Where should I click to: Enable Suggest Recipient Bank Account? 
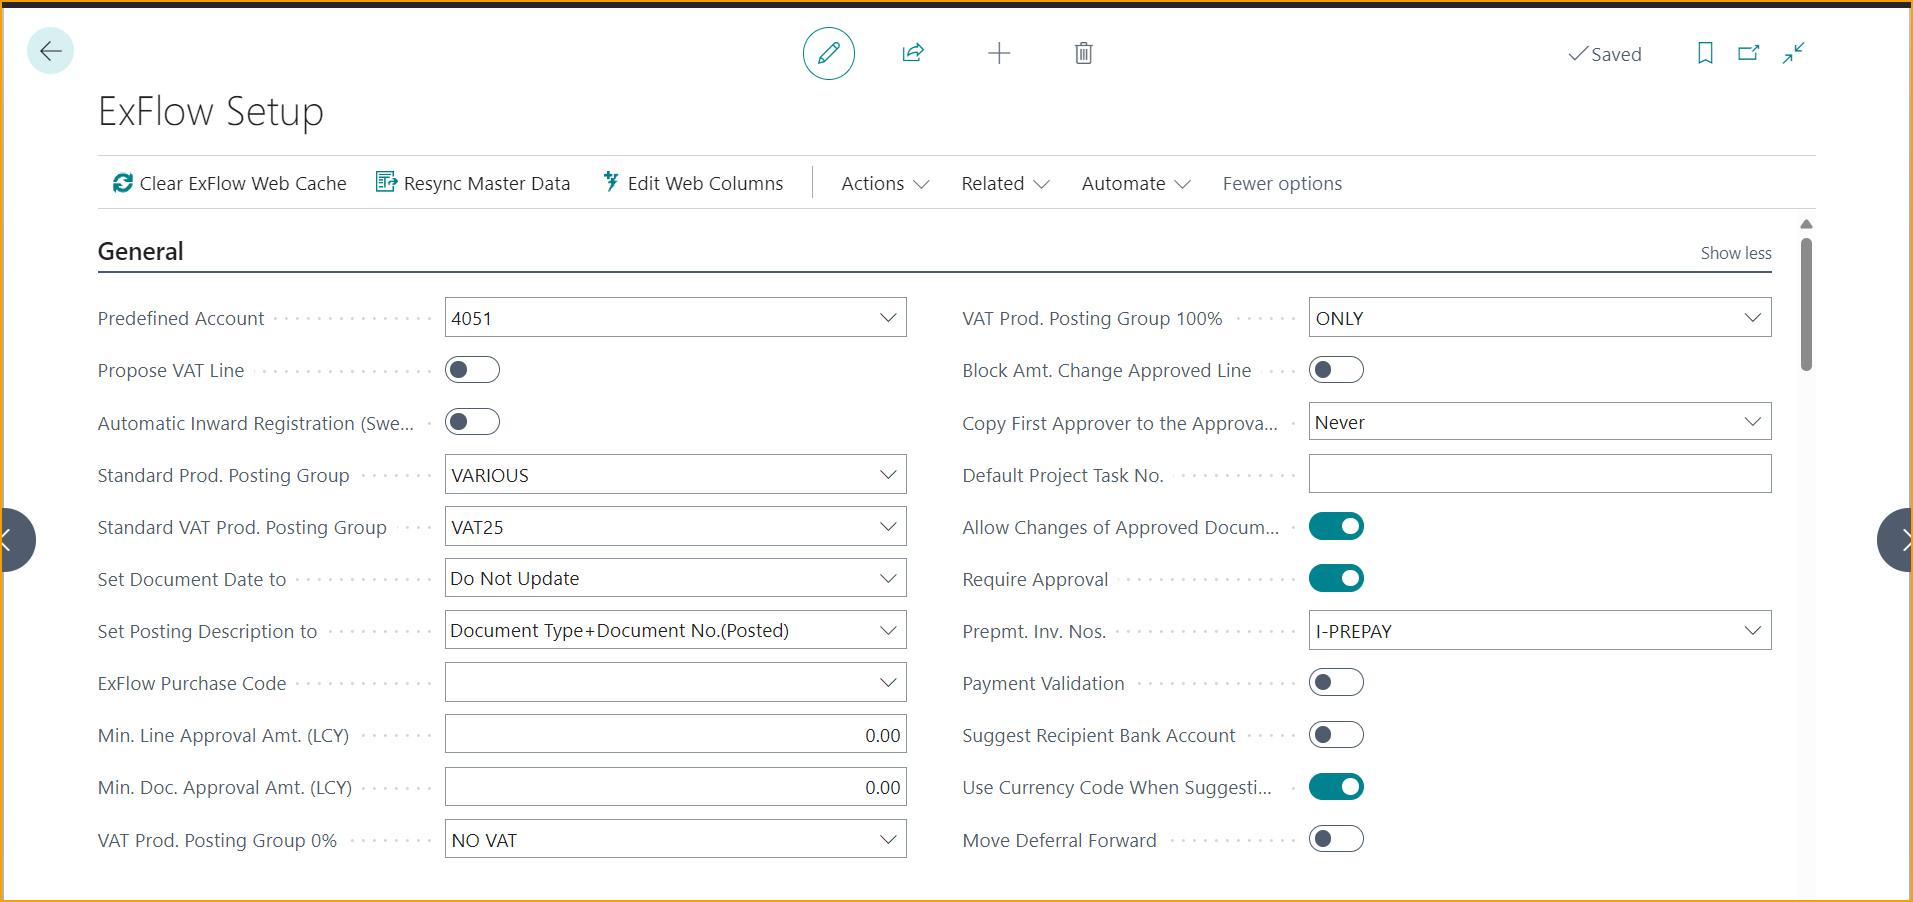[x=1336, y=735]
